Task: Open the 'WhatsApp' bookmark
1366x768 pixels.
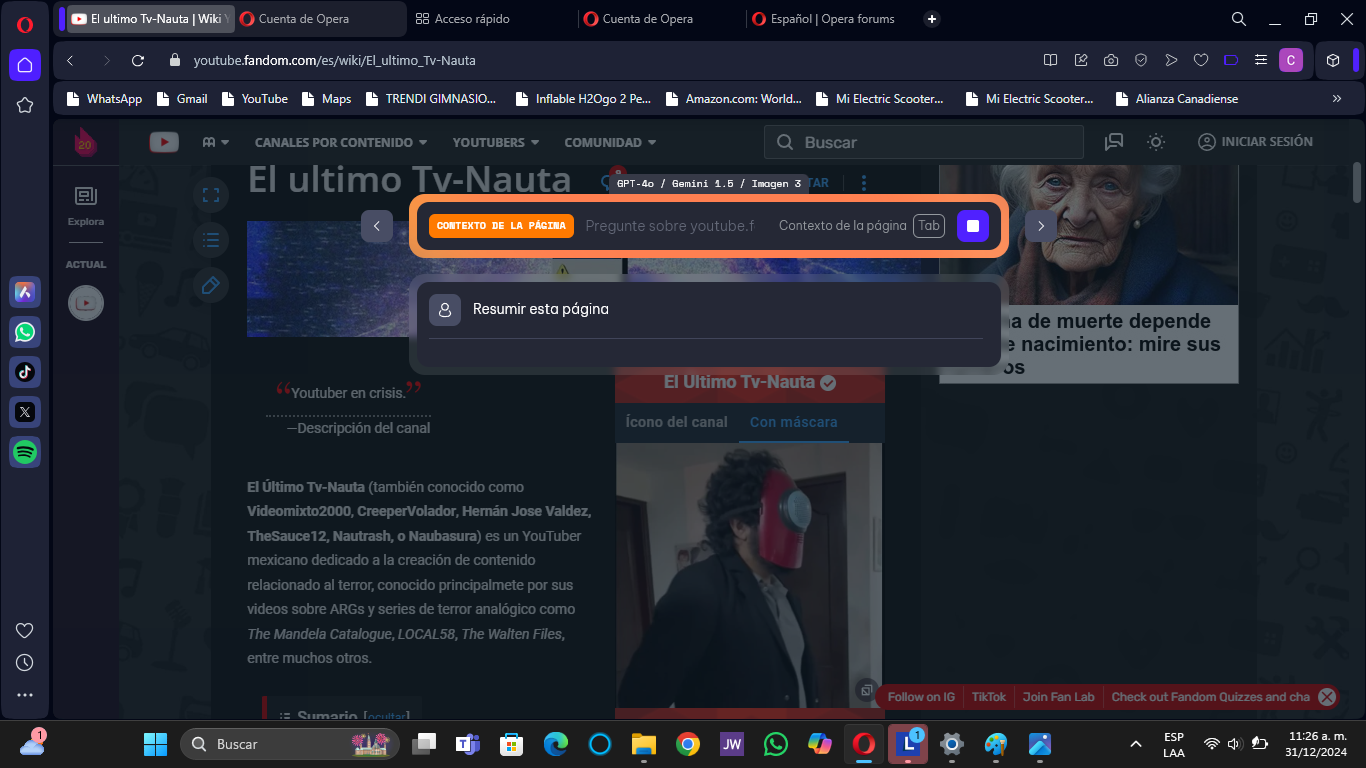Action: click(x=104, y=99)
